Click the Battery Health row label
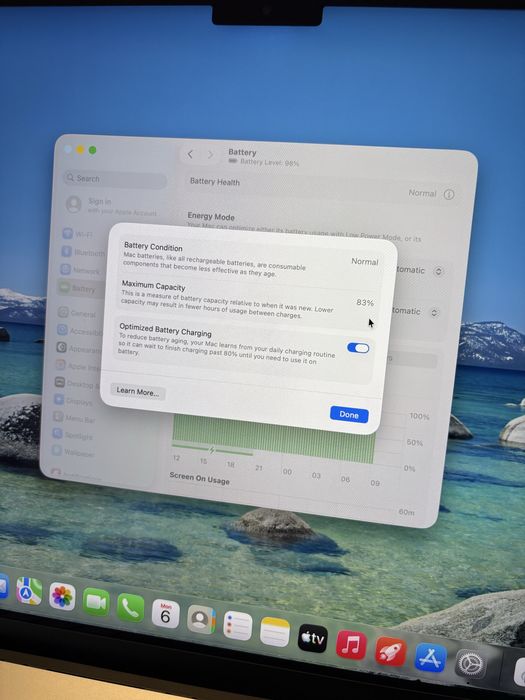The height and width of the screenshot is (700, 525). coord(215,182)
